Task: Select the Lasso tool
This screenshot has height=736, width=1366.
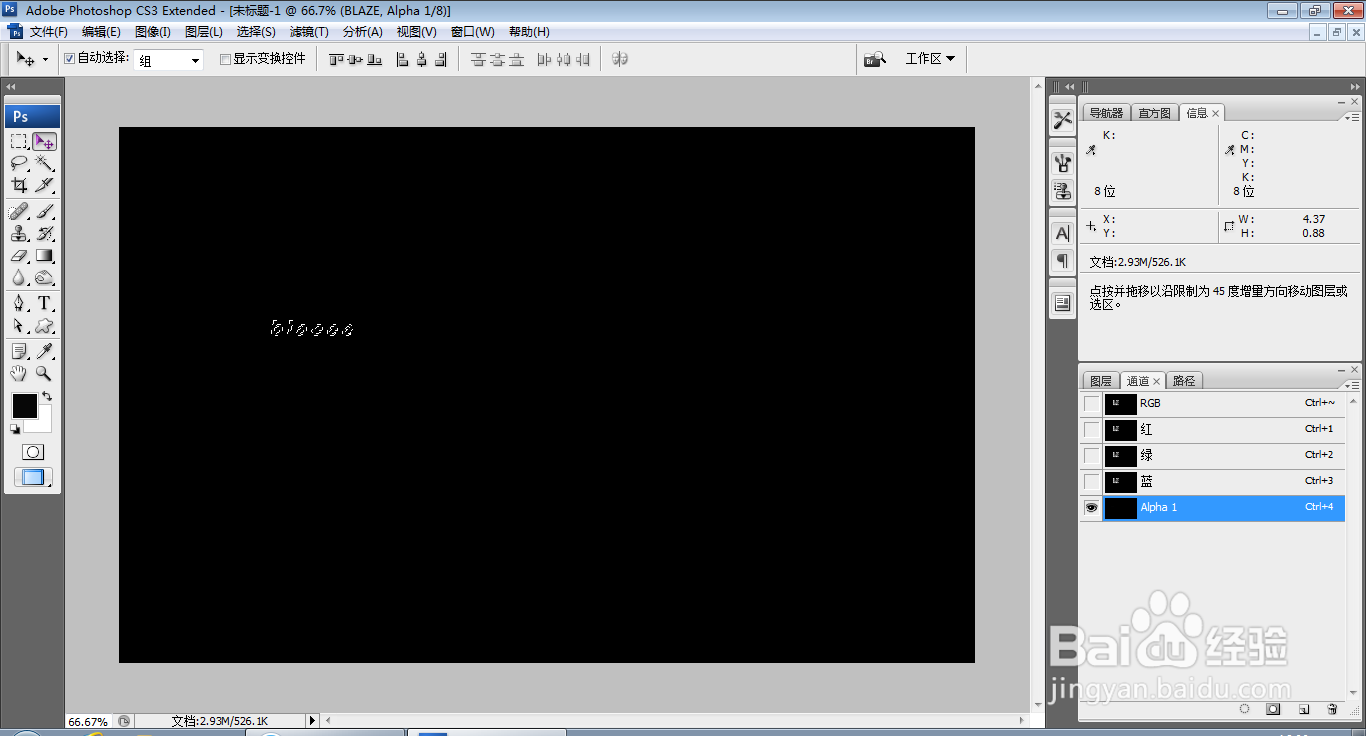Action: 19,163
